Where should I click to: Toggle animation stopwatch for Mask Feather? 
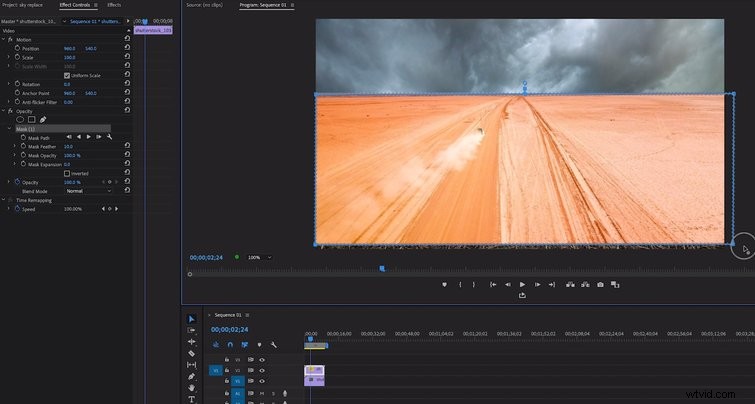(23, 146)
